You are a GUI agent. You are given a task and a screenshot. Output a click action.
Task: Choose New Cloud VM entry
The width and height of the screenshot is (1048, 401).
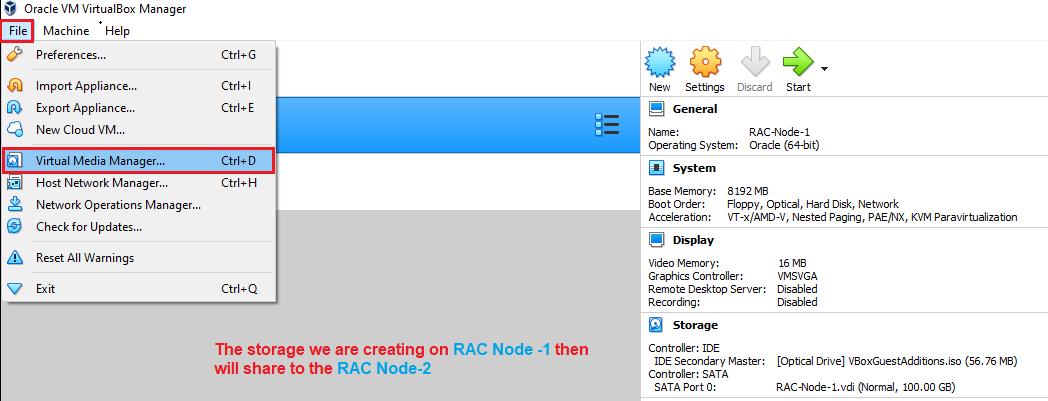tap(138, 130)
